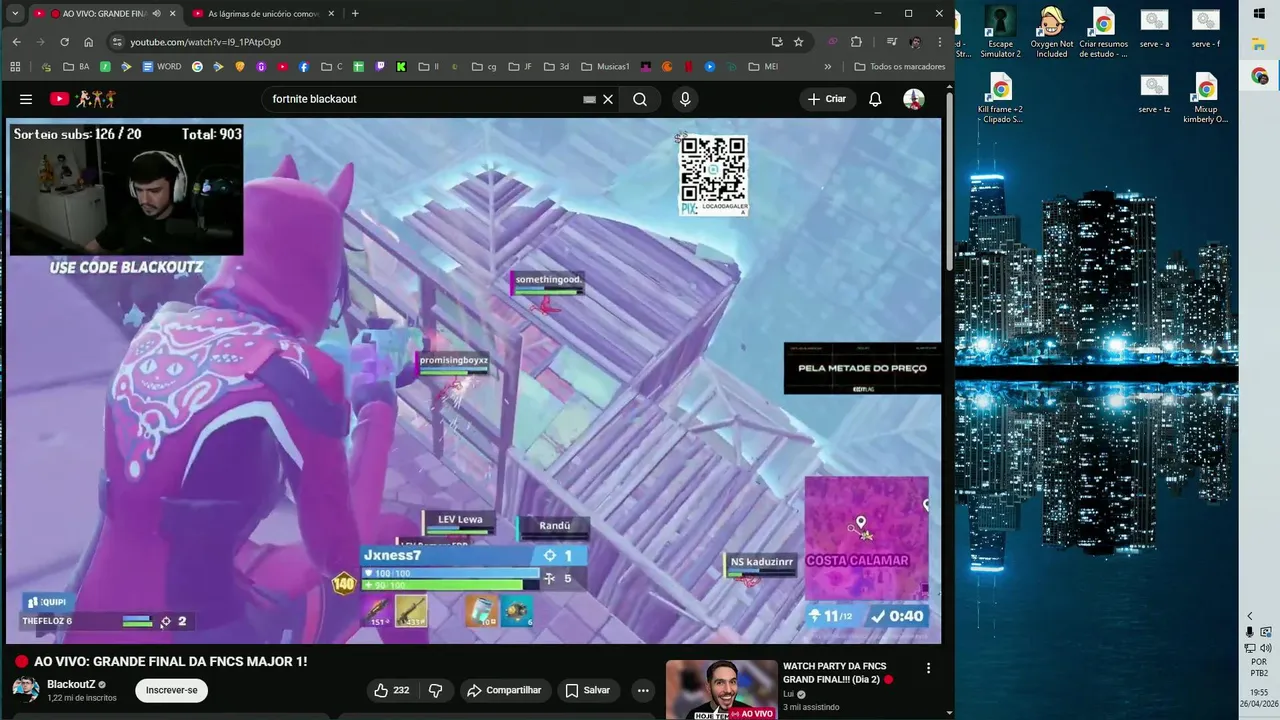Open the Google bookmark icon
The height and width of the screenshot is (720, 1280).
click(197, 67)
